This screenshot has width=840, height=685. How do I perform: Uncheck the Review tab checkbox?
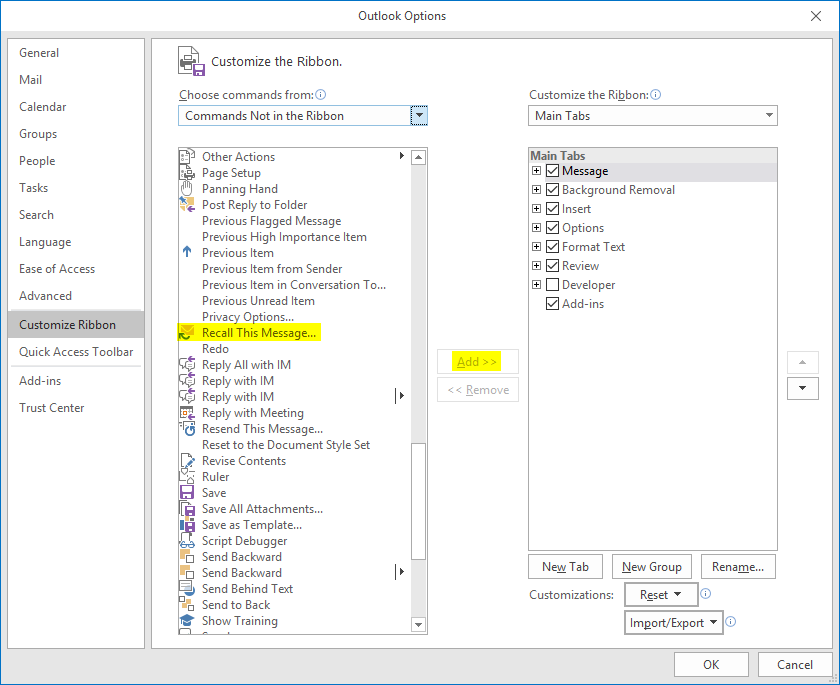pyautogui.click(x=553, y=265)
